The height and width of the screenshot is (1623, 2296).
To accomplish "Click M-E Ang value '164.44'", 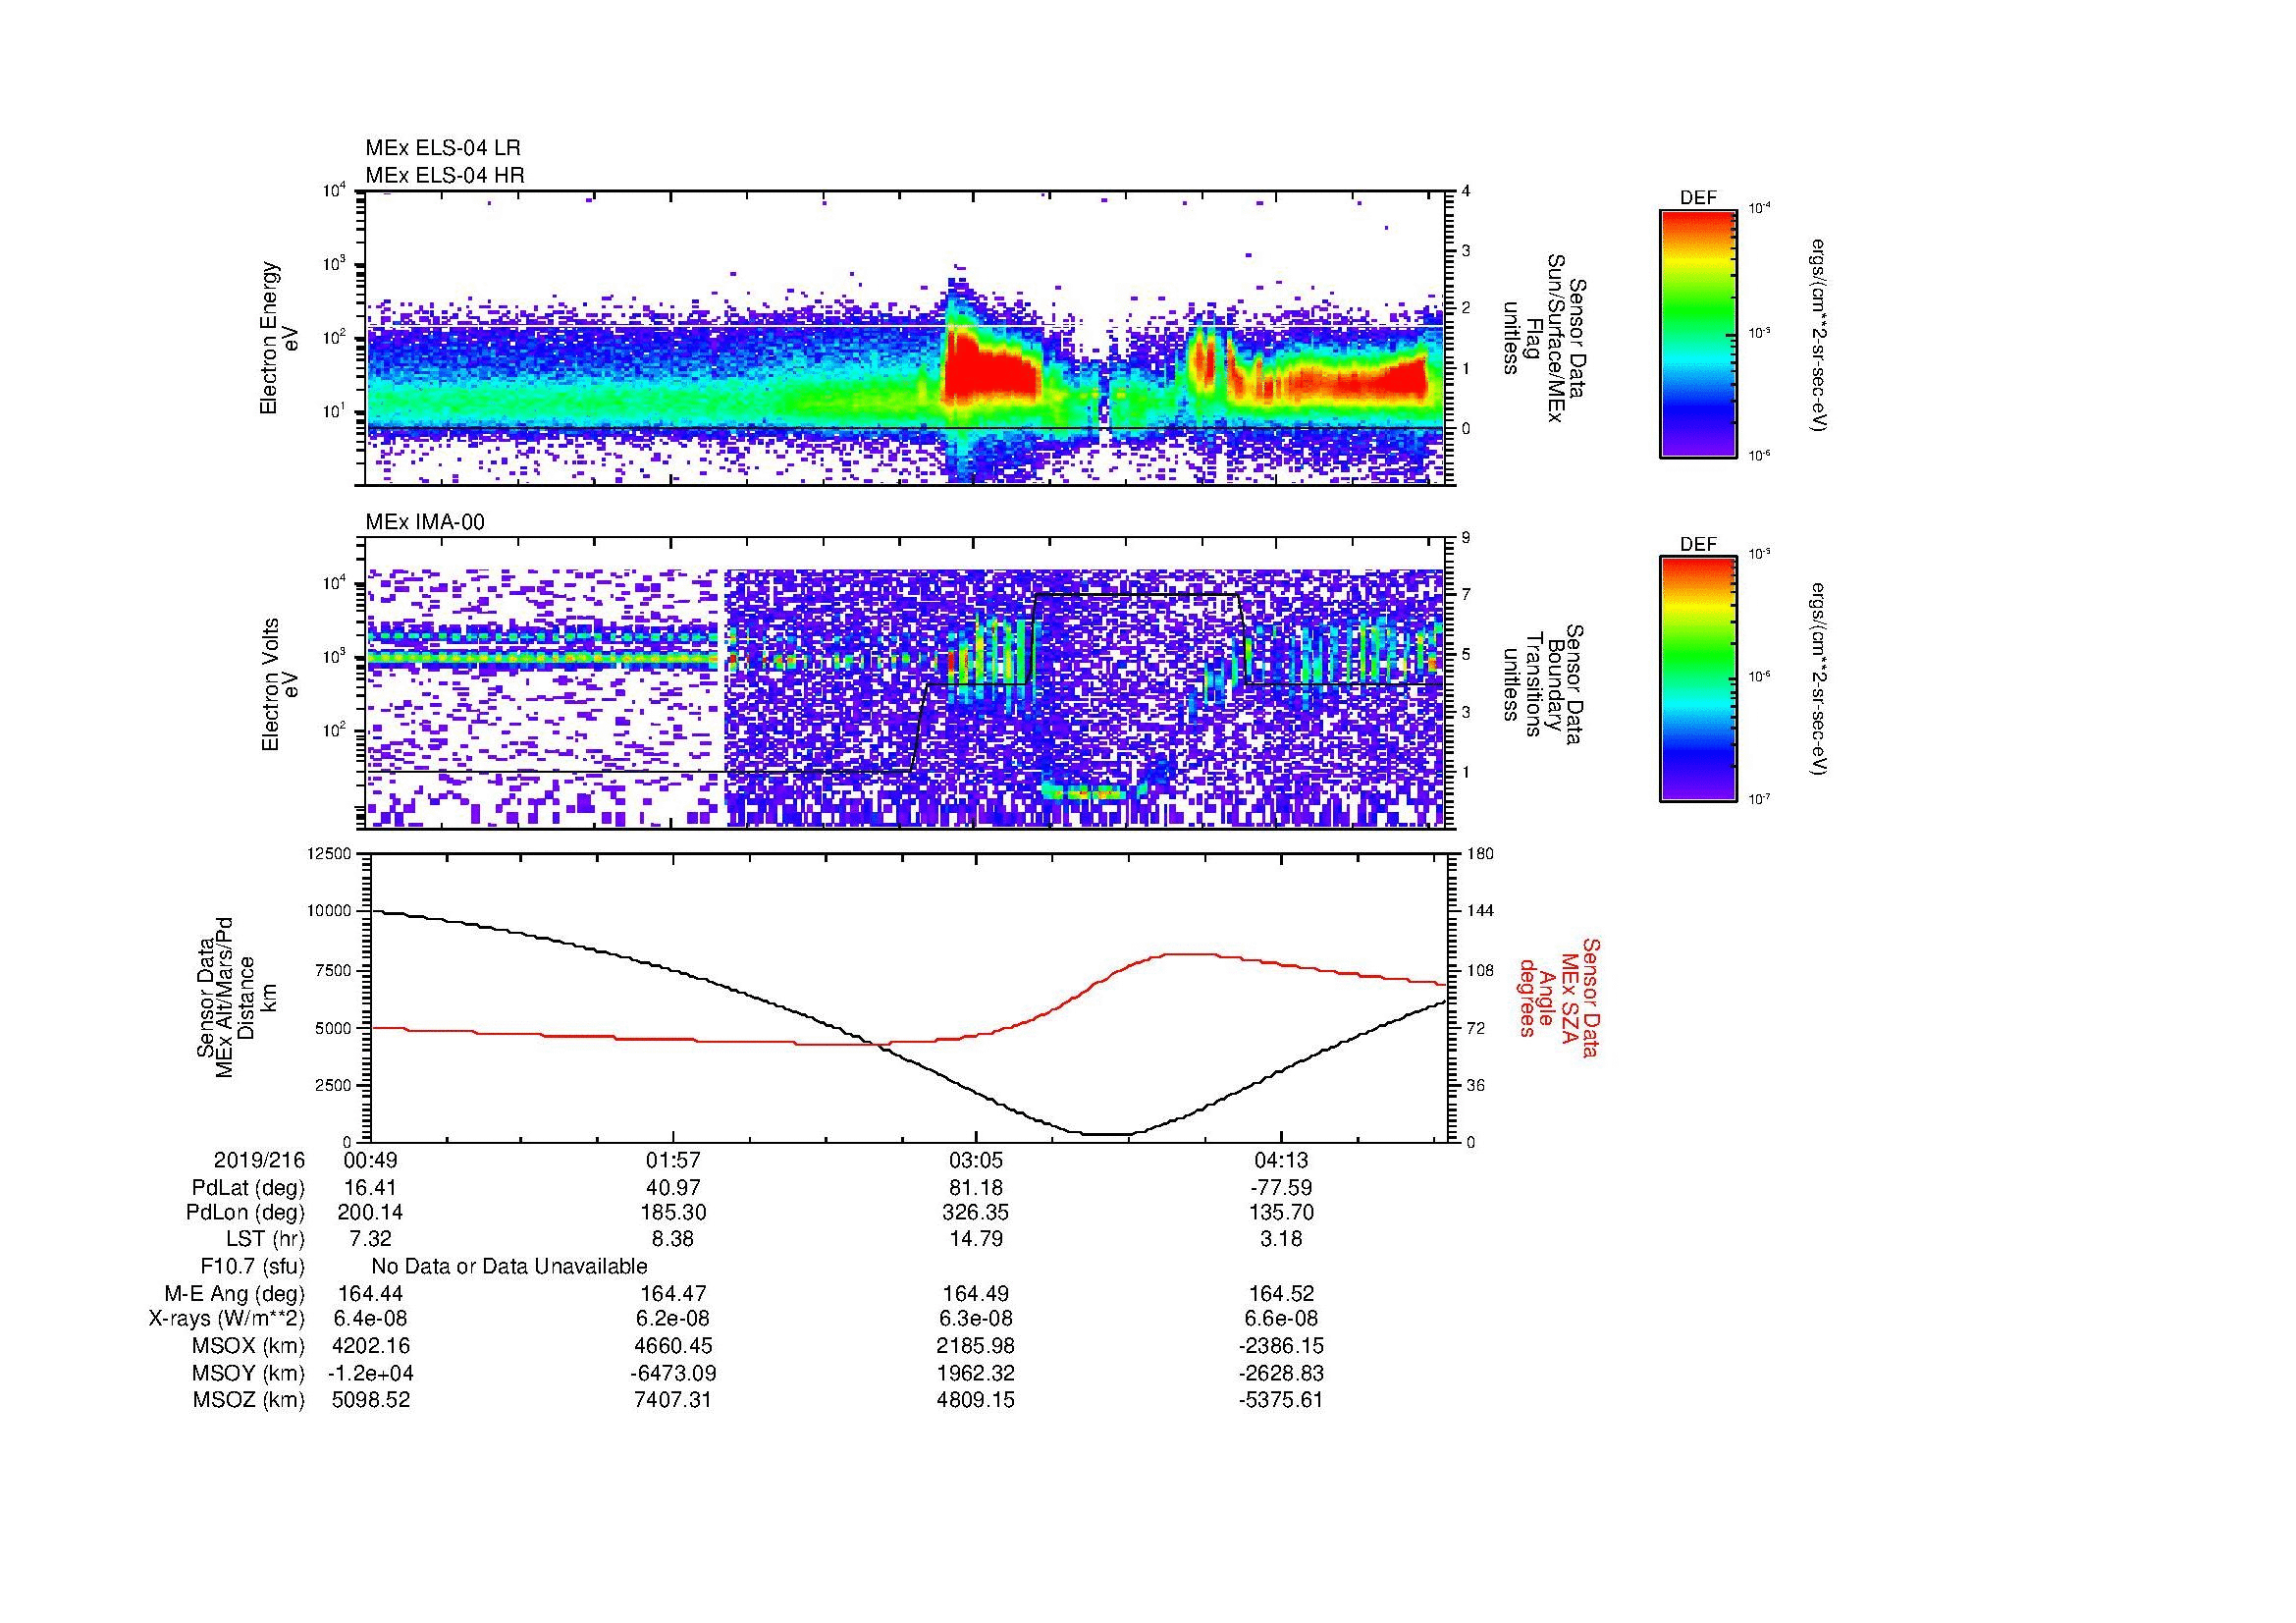I will click(371, 1294).
